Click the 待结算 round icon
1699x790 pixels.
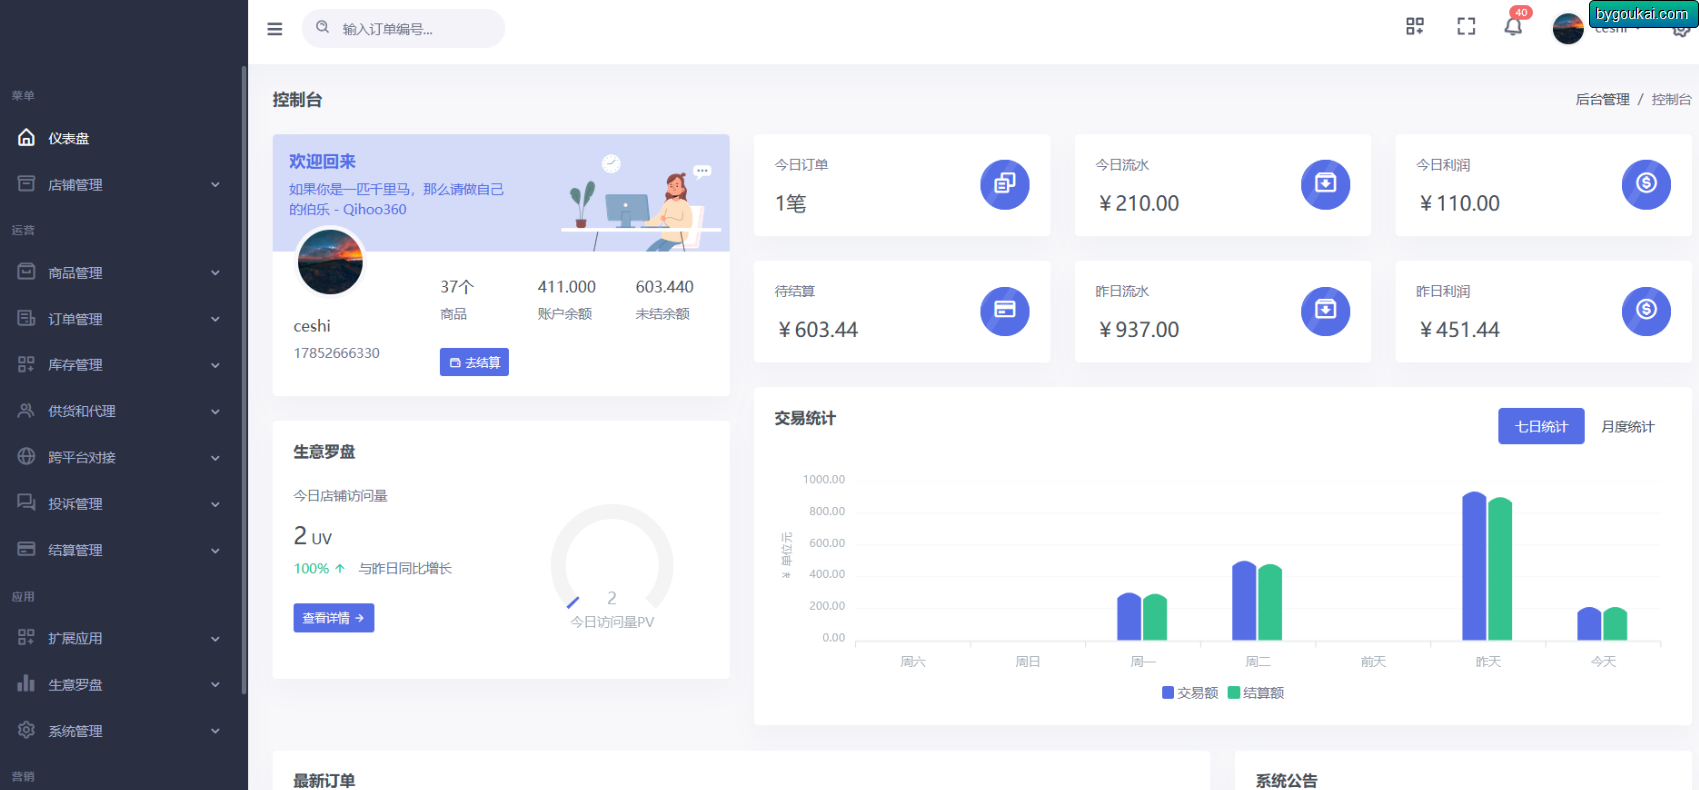[x=1005, y=311]
